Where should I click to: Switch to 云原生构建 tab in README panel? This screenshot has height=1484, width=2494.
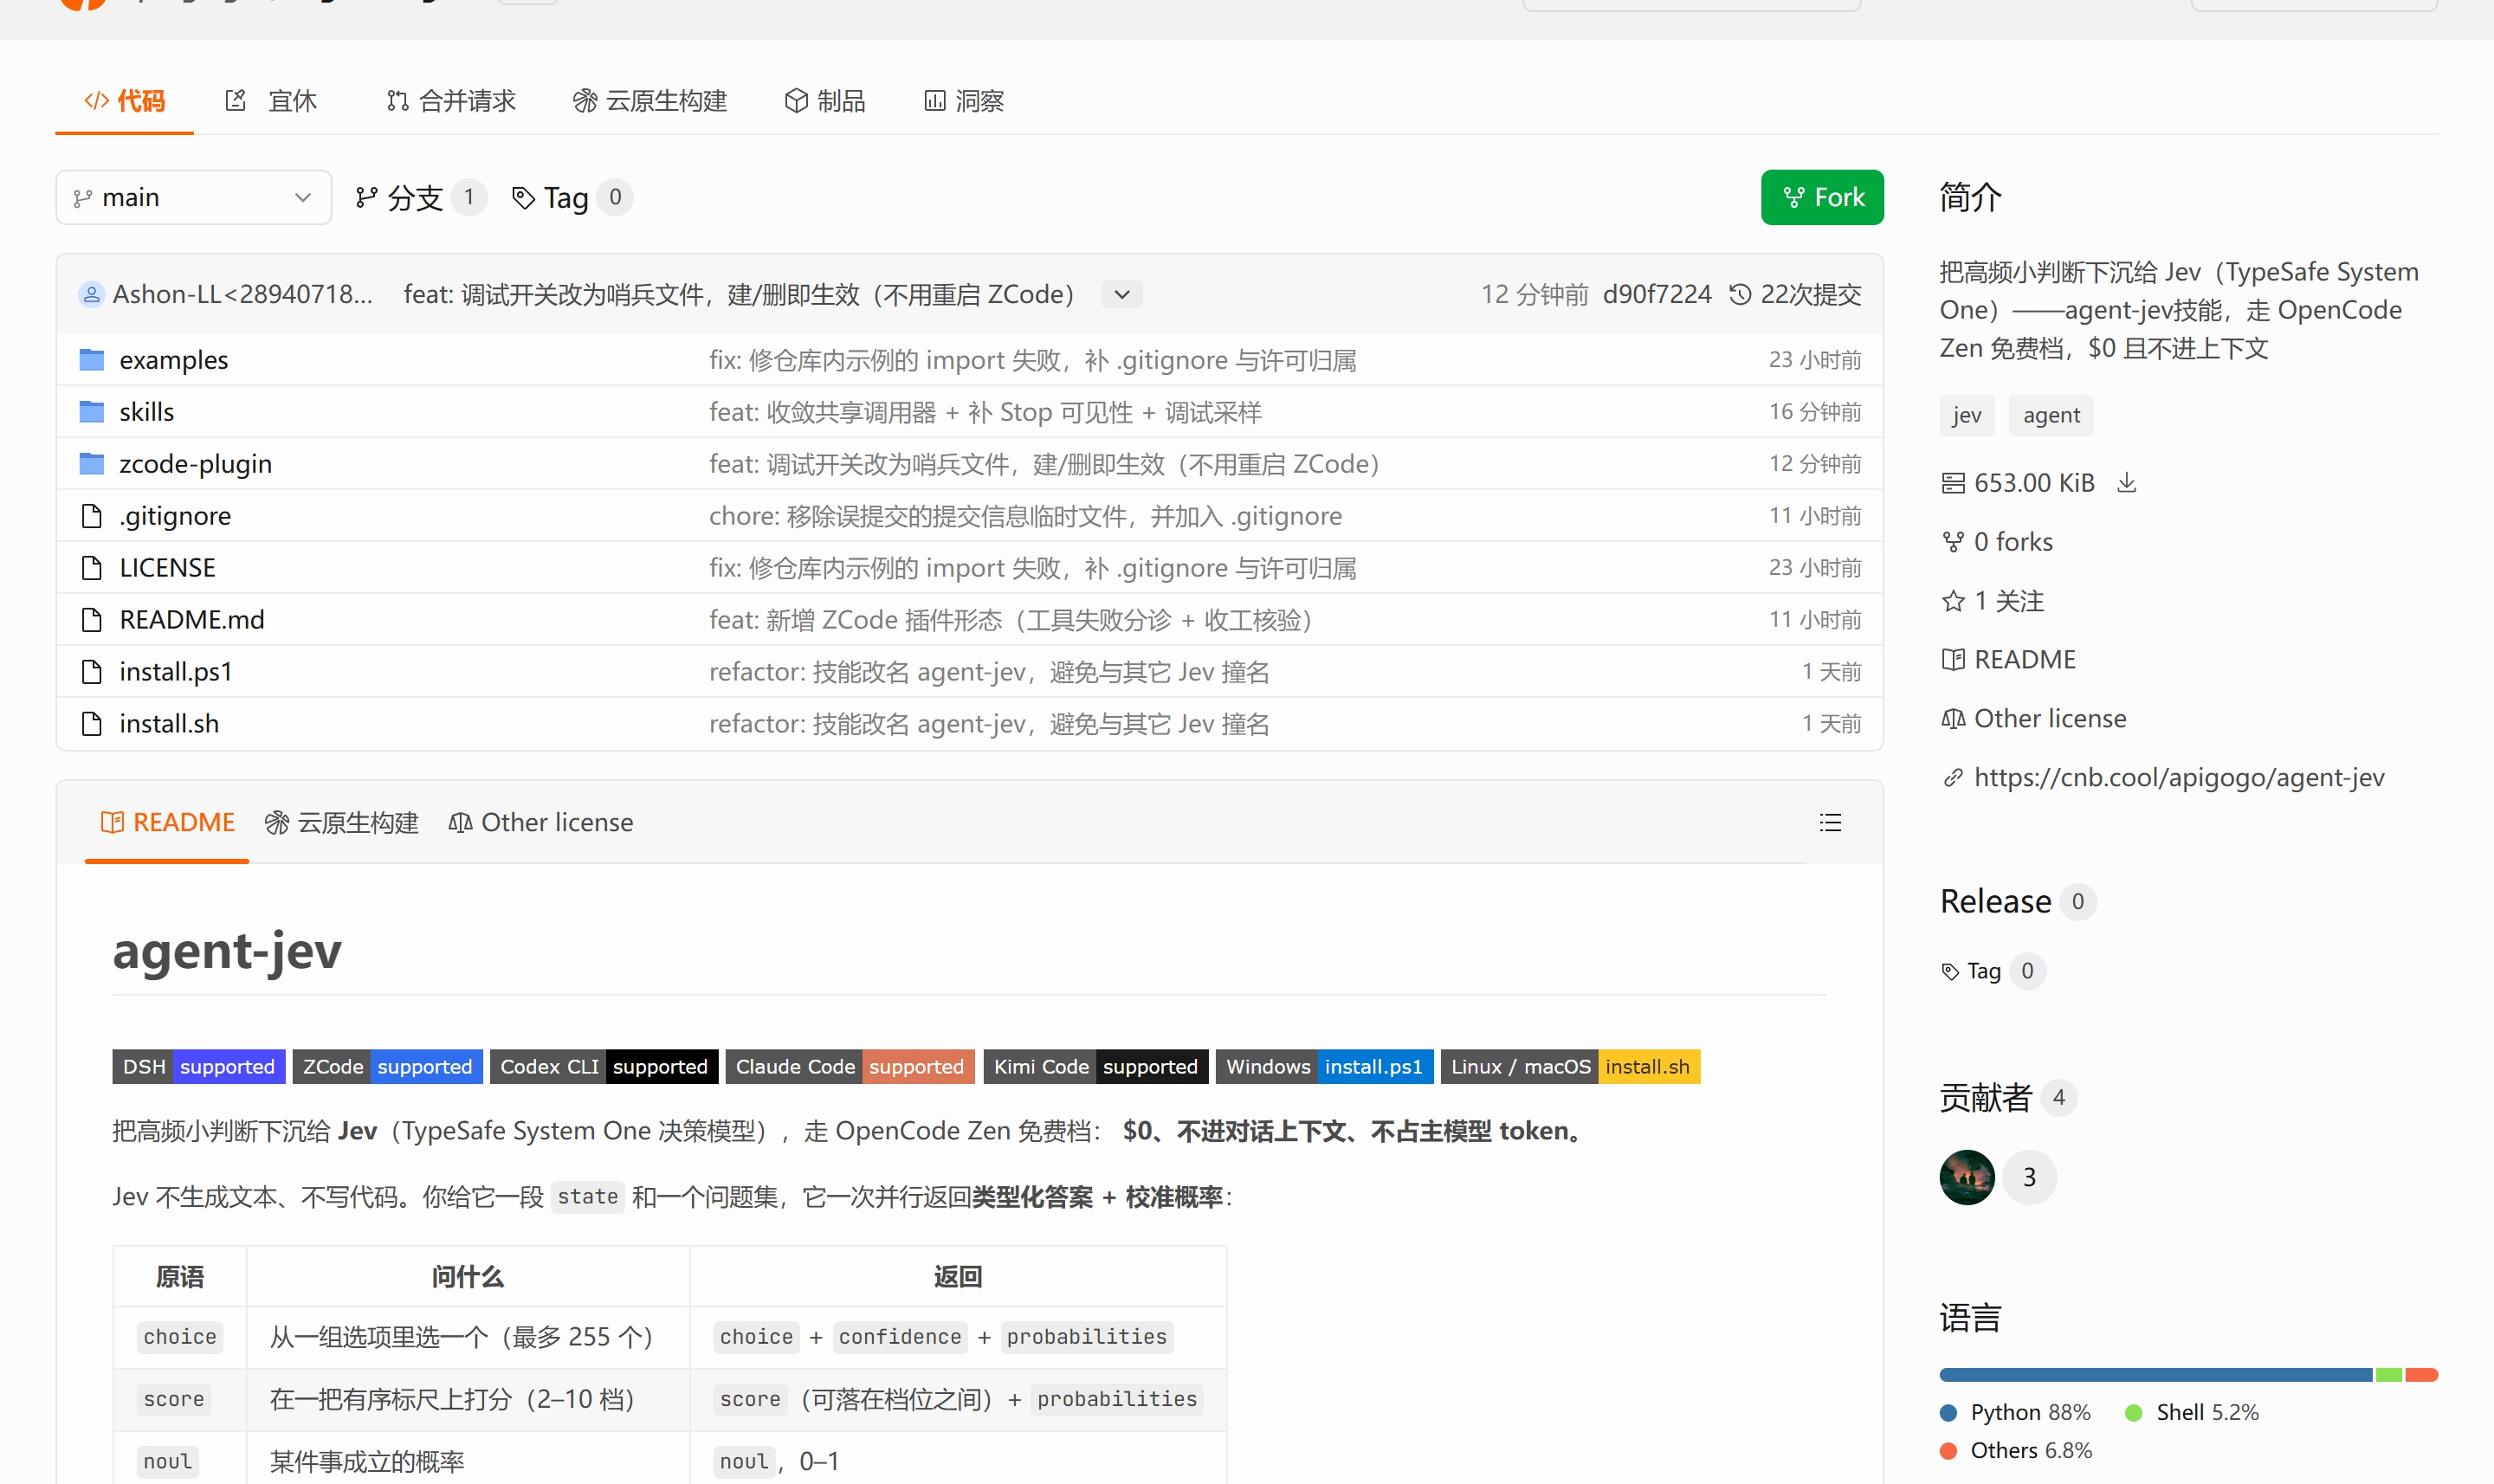coord(342,822)
